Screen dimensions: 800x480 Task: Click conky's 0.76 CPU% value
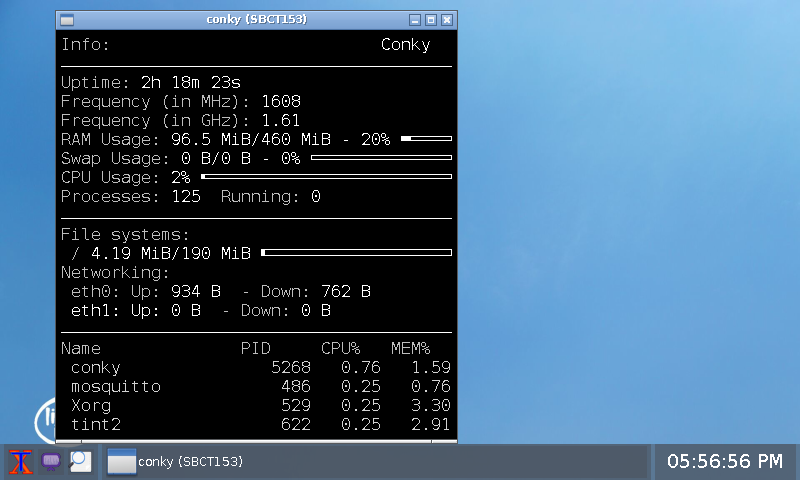(361, 368)
